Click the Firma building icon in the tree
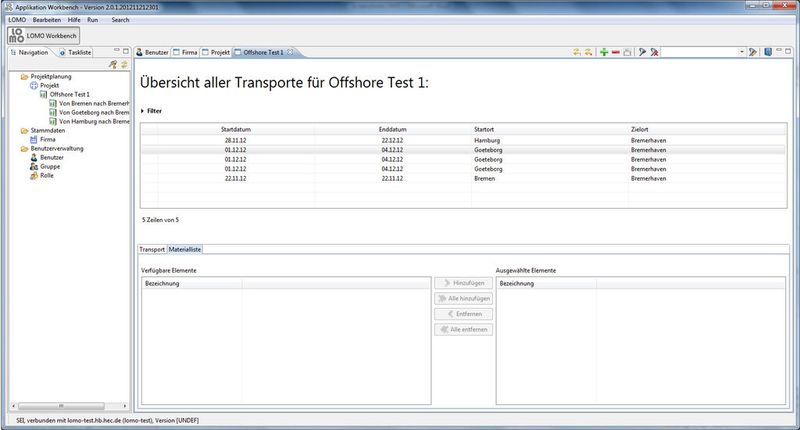 [34, 139]
